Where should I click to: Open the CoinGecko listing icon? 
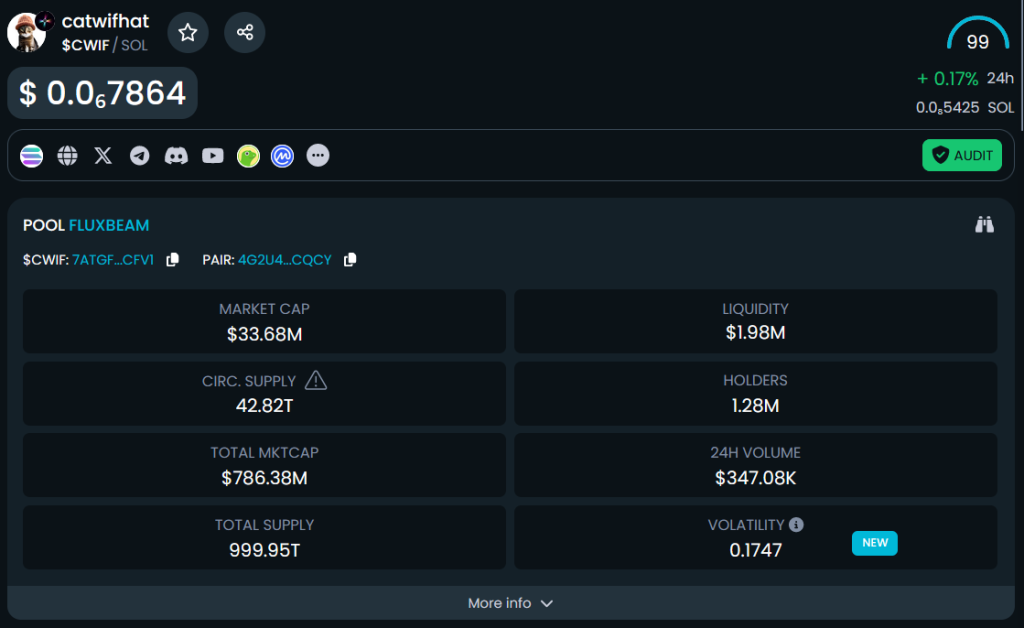[248, 156]
